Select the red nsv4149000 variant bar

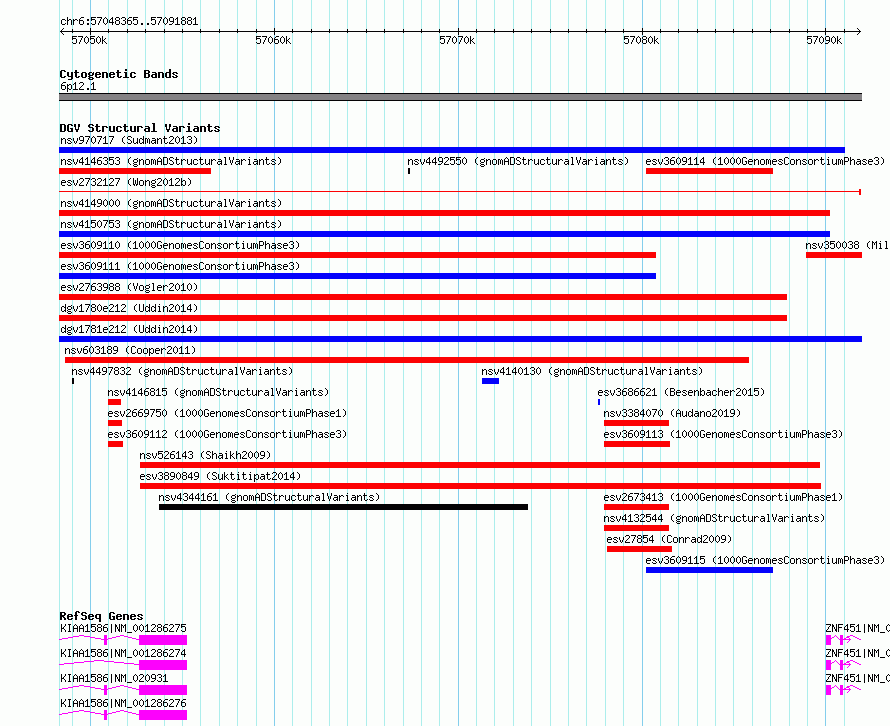point(444,213)
